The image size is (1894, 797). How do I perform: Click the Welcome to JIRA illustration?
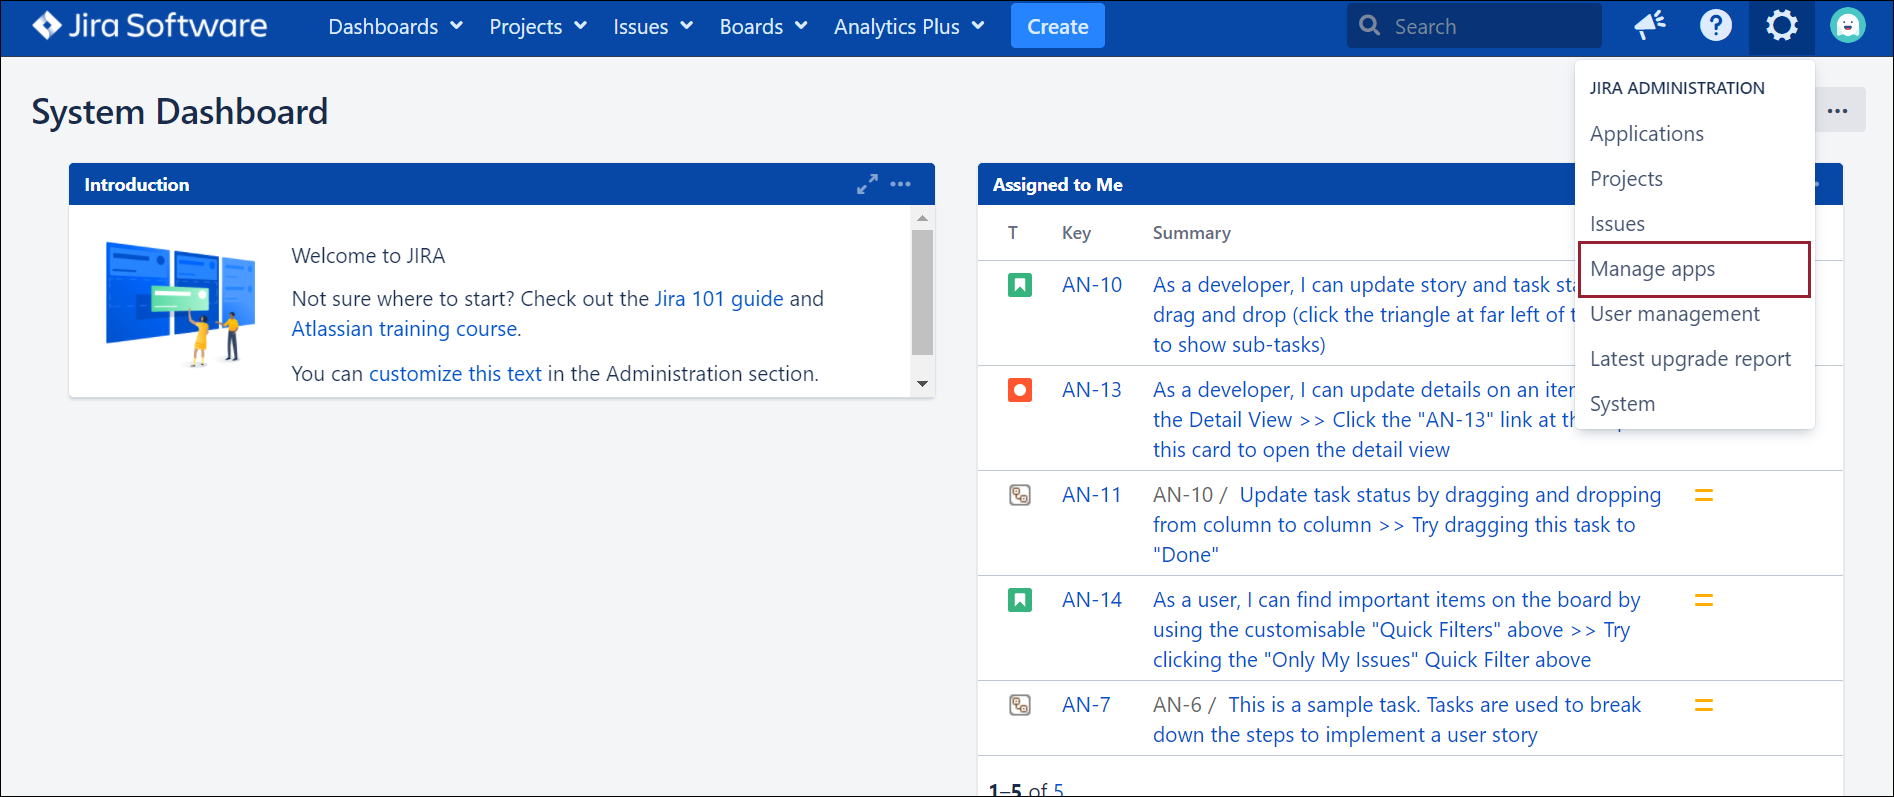181,304
